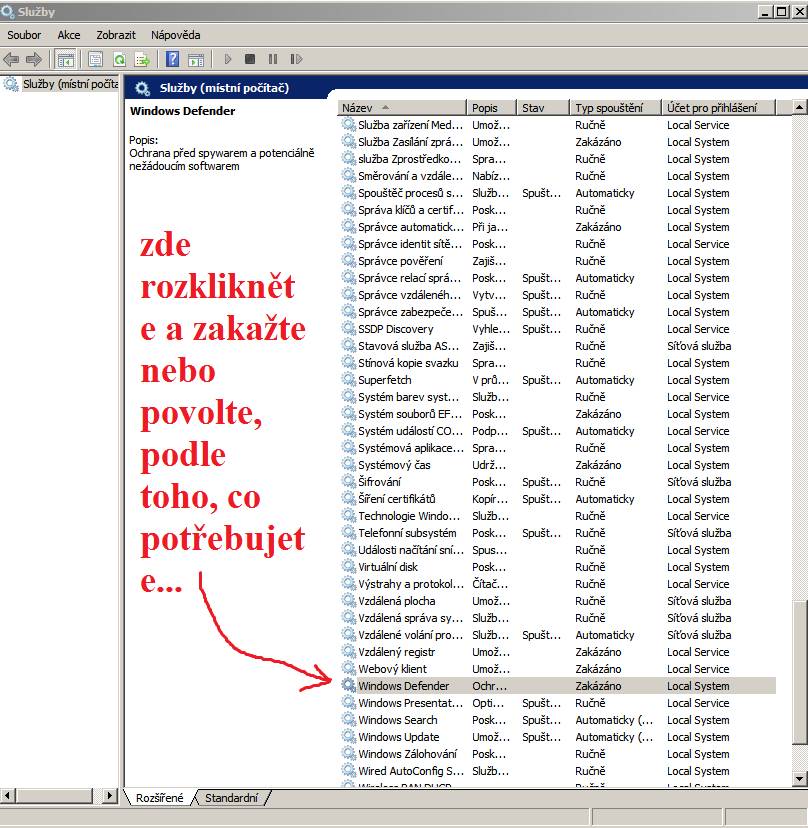Viewport: 808px width, 828px height.
Task: Select the Wired AutoConfig S… service name
Action: pos(411,770)
